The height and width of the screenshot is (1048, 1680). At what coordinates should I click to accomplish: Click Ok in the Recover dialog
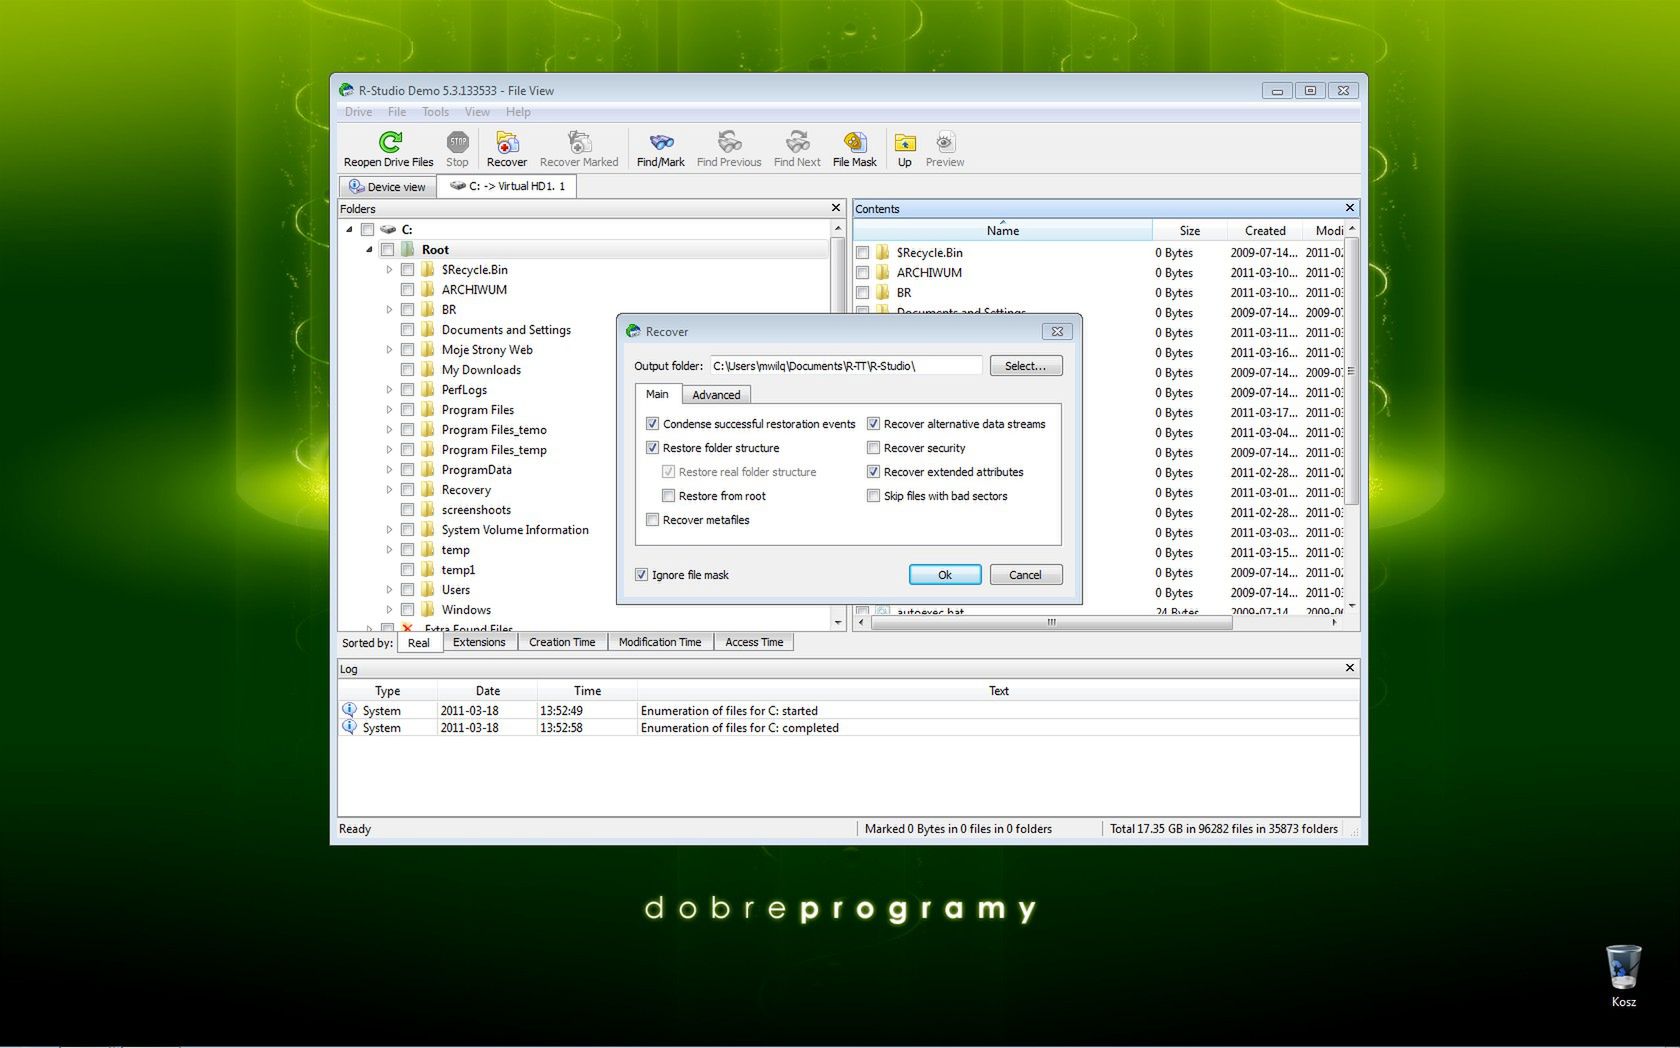pyautogui.click(x=945, y=575)
